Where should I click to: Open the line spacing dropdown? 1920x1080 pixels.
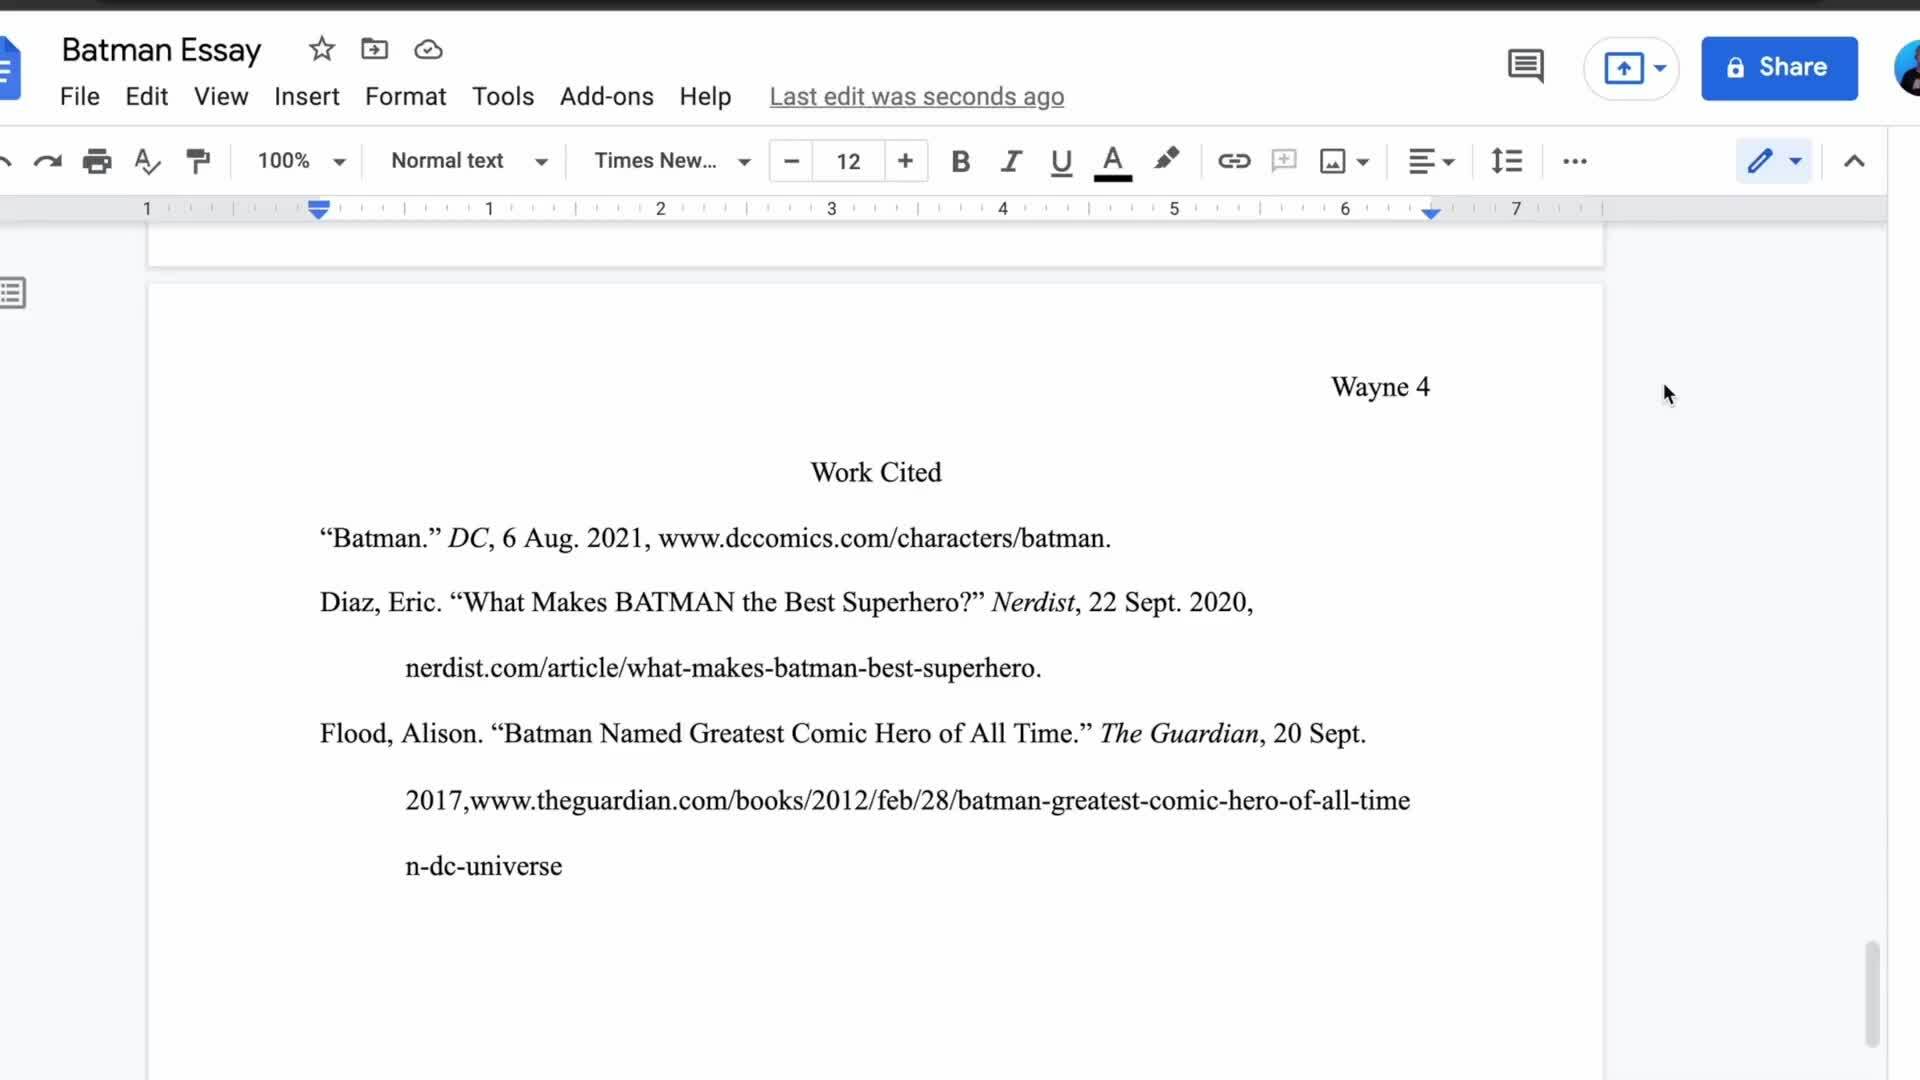tap(1506, 161)
